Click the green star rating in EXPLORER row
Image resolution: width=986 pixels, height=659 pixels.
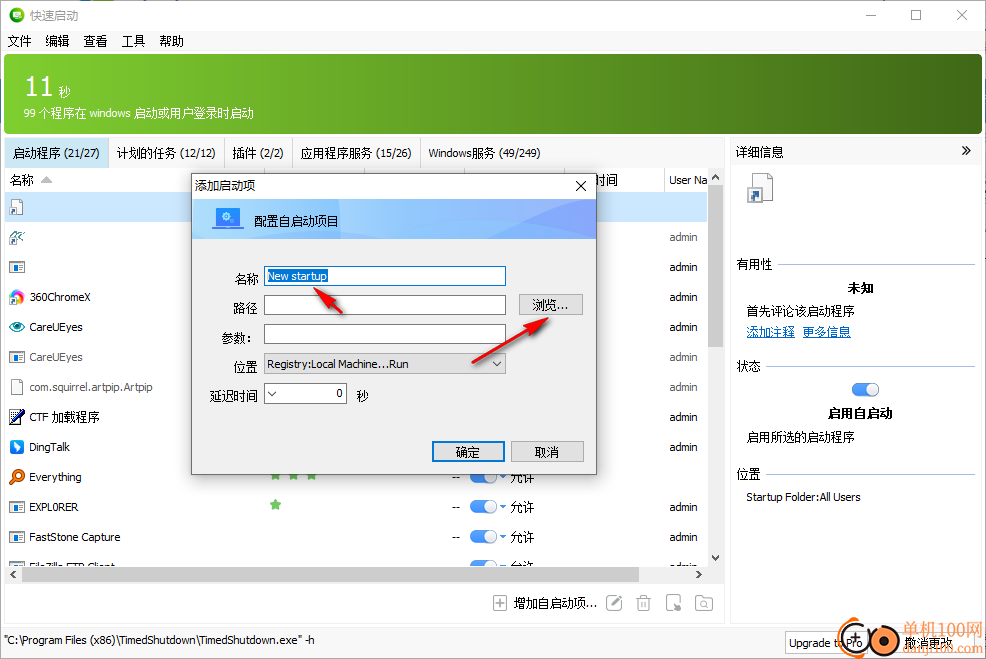(x=275, y=505)
